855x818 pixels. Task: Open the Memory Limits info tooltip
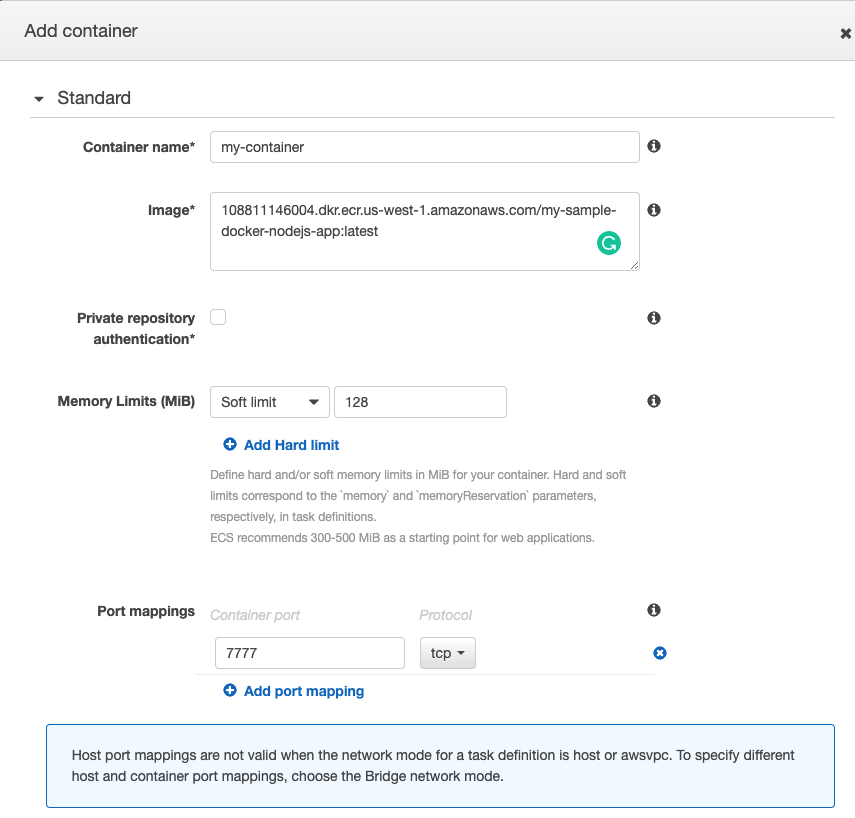click(653, 400)
